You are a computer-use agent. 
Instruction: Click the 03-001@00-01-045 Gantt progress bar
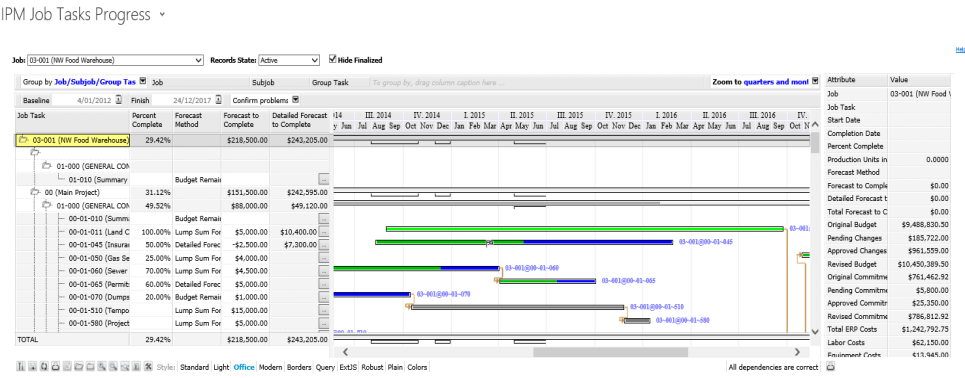[524, 242]
